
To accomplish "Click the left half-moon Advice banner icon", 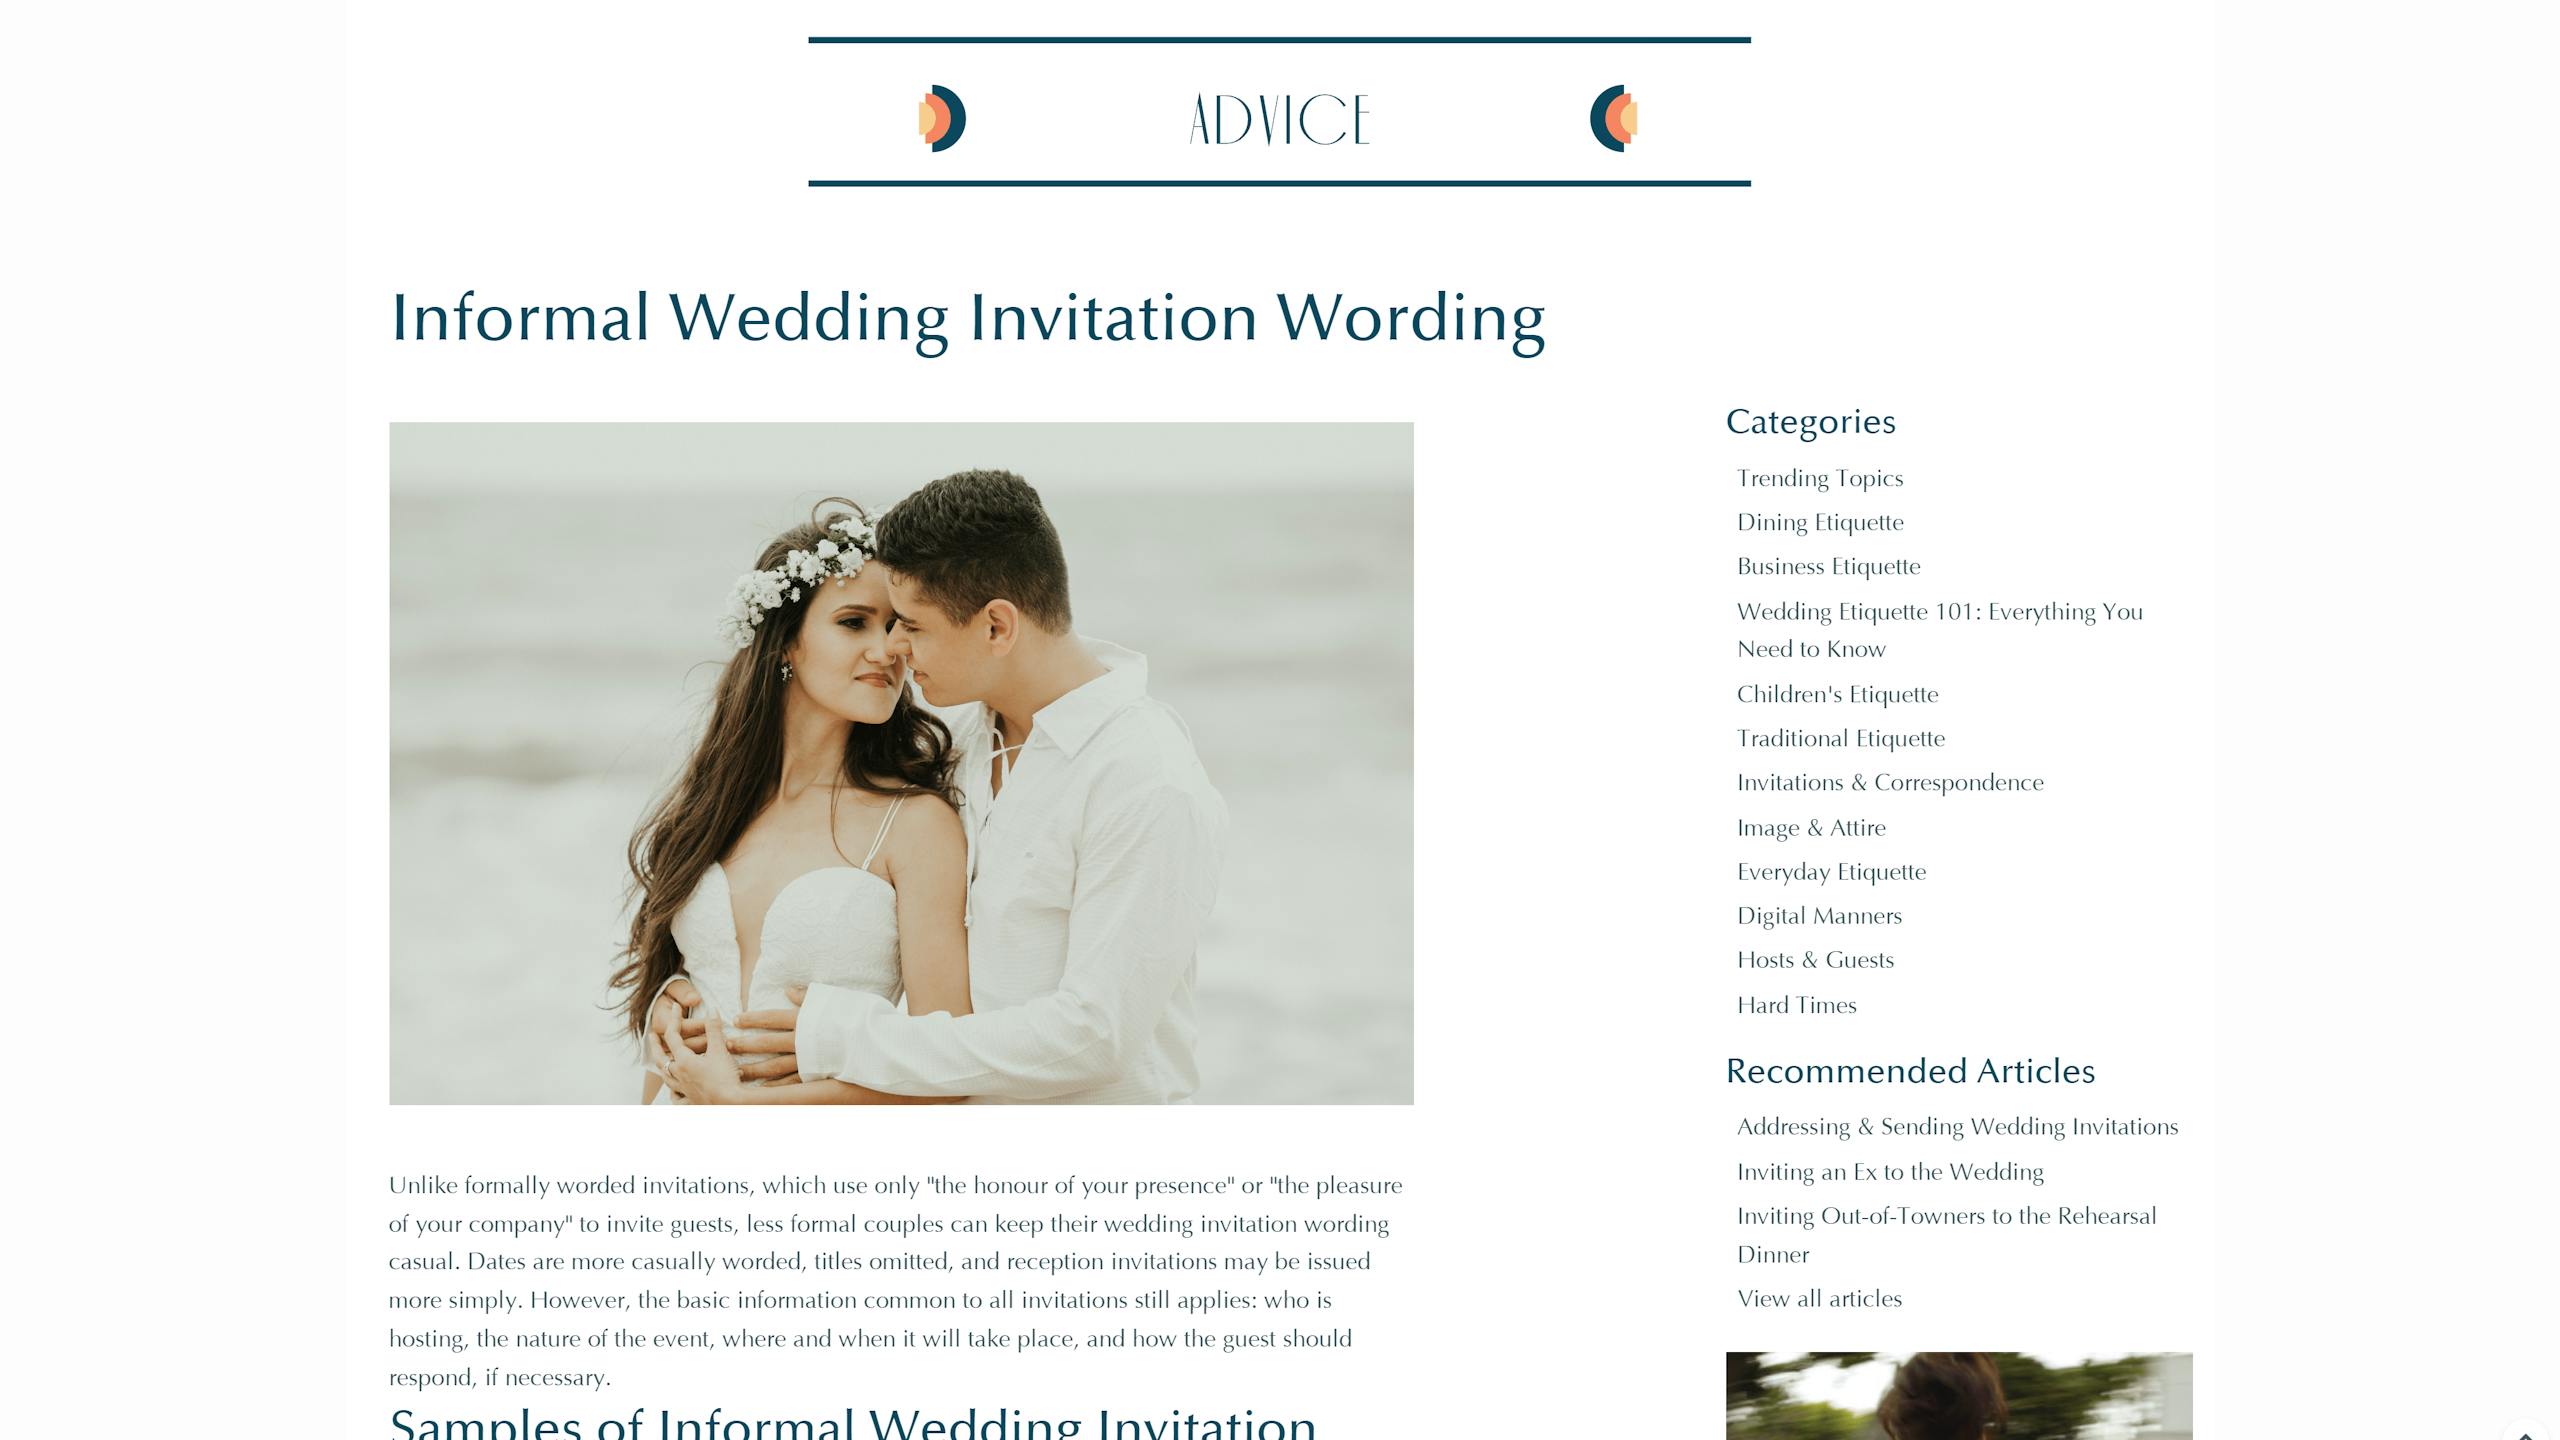I will 942,118.
